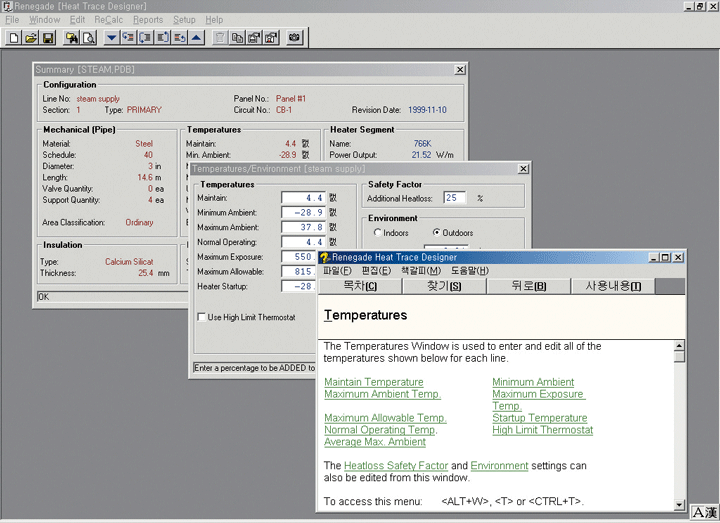The width and height of the screenshot is (720, 523).
Task: Open the 책갈피(M) menu in the help window
Action: pos(421,271)
